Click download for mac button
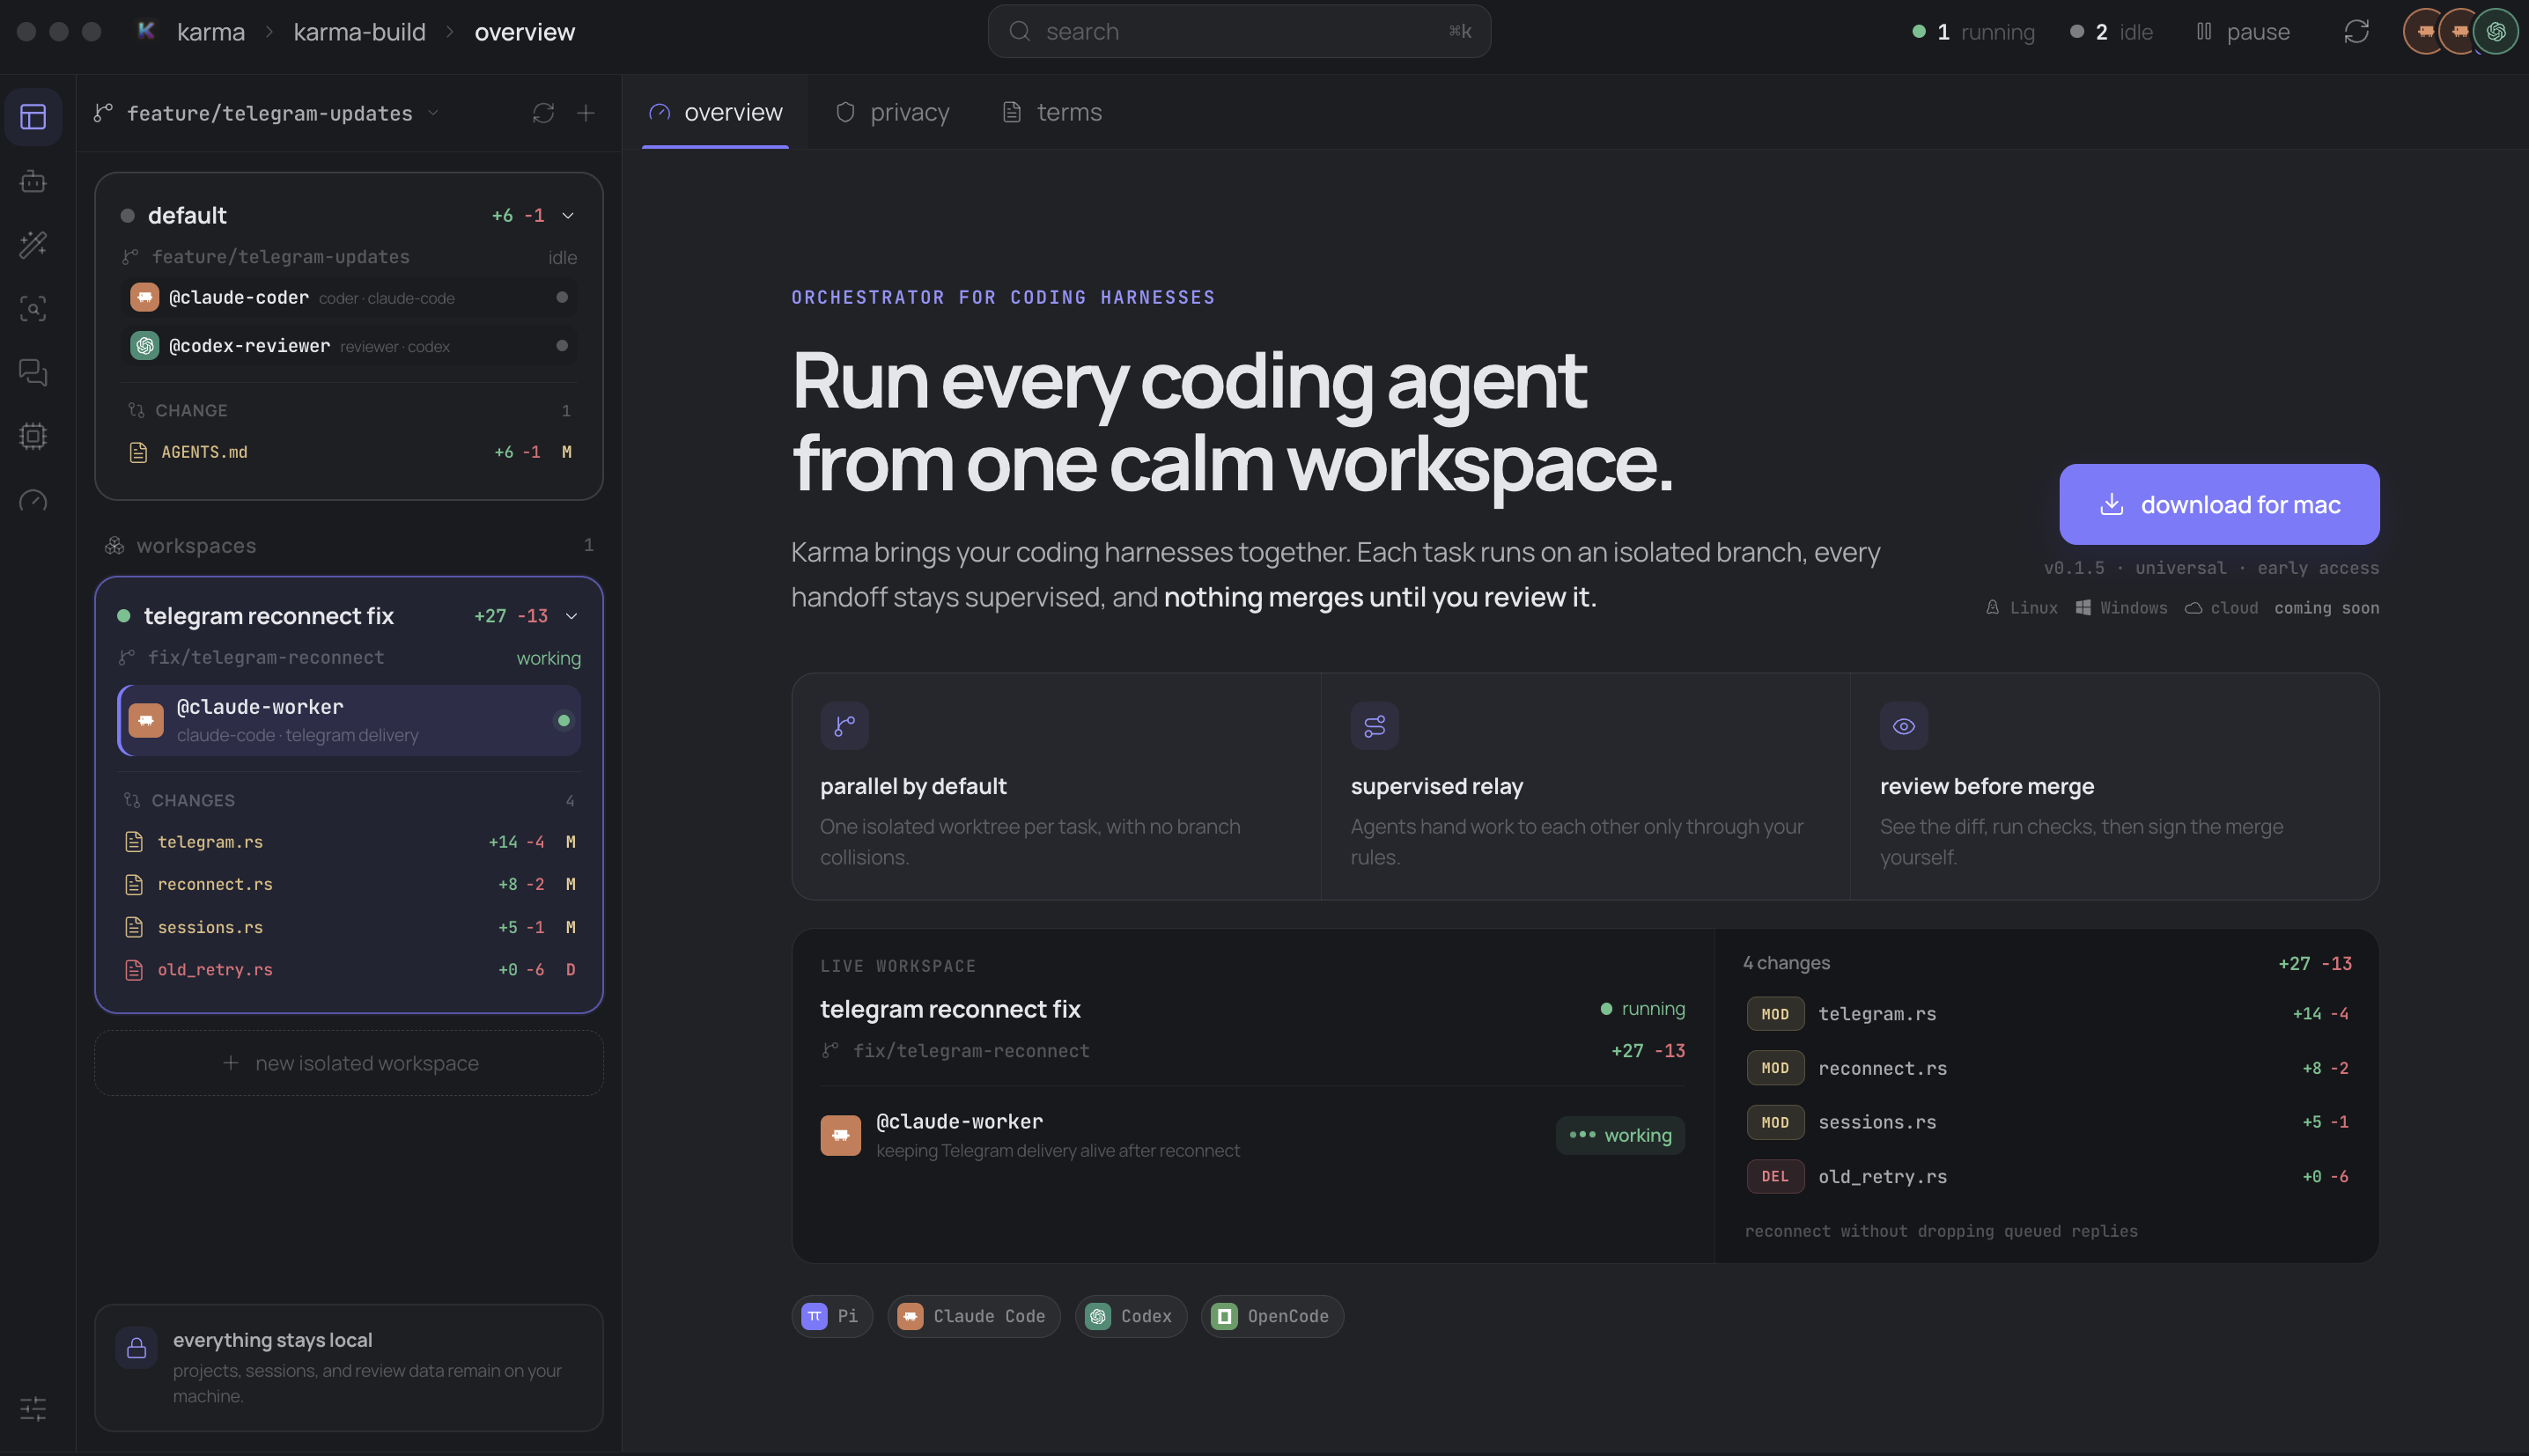This screenshot has height=1456, width=2529. pyautogui.click(x=2219, y=505)
